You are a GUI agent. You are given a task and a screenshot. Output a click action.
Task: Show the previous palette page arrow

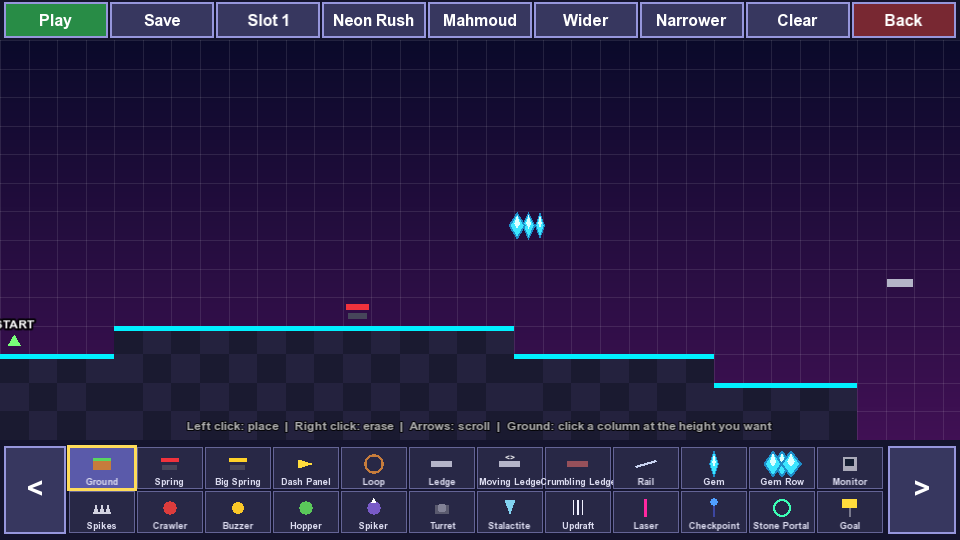[35, 489]
